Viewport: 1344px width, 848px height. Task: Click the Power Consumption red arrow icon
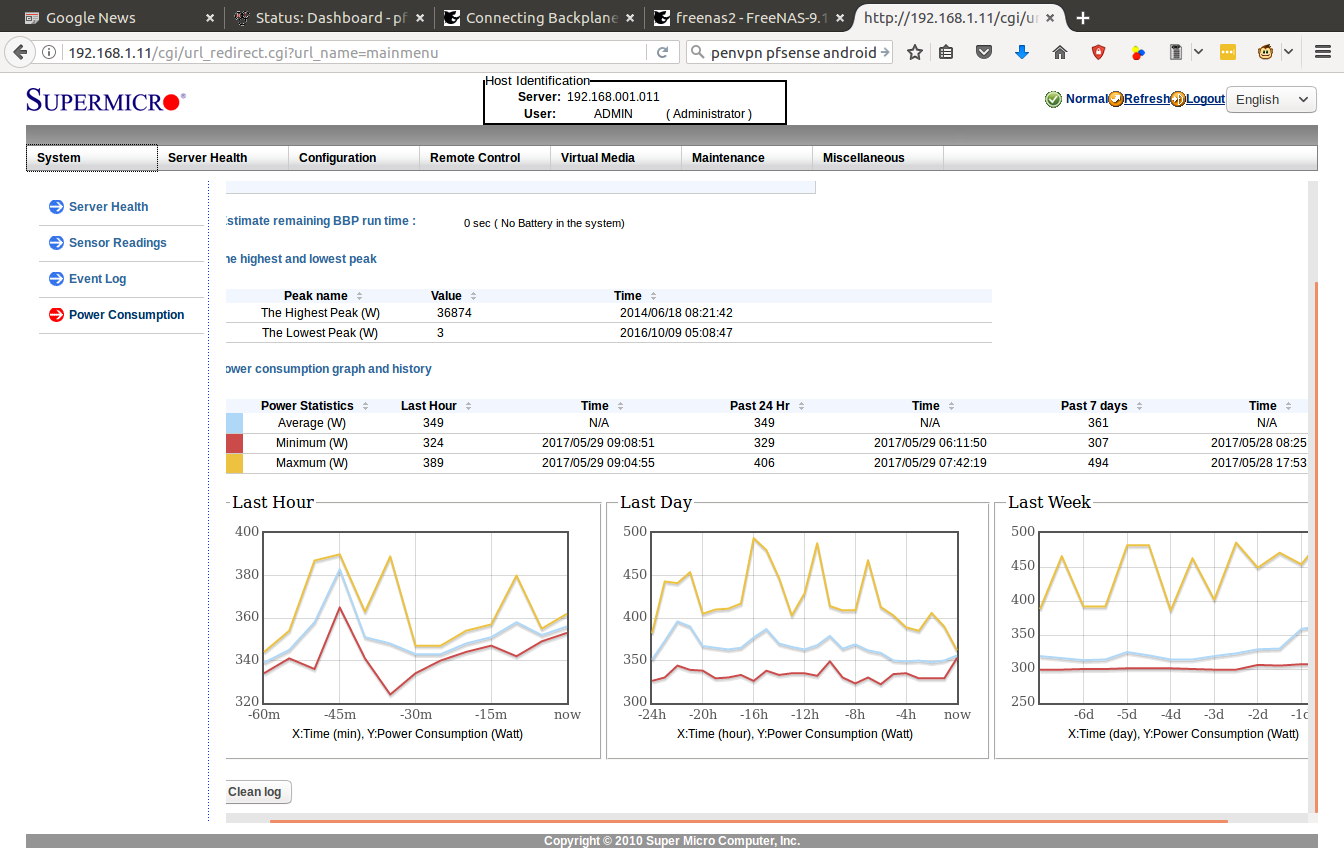click(56, 315)
